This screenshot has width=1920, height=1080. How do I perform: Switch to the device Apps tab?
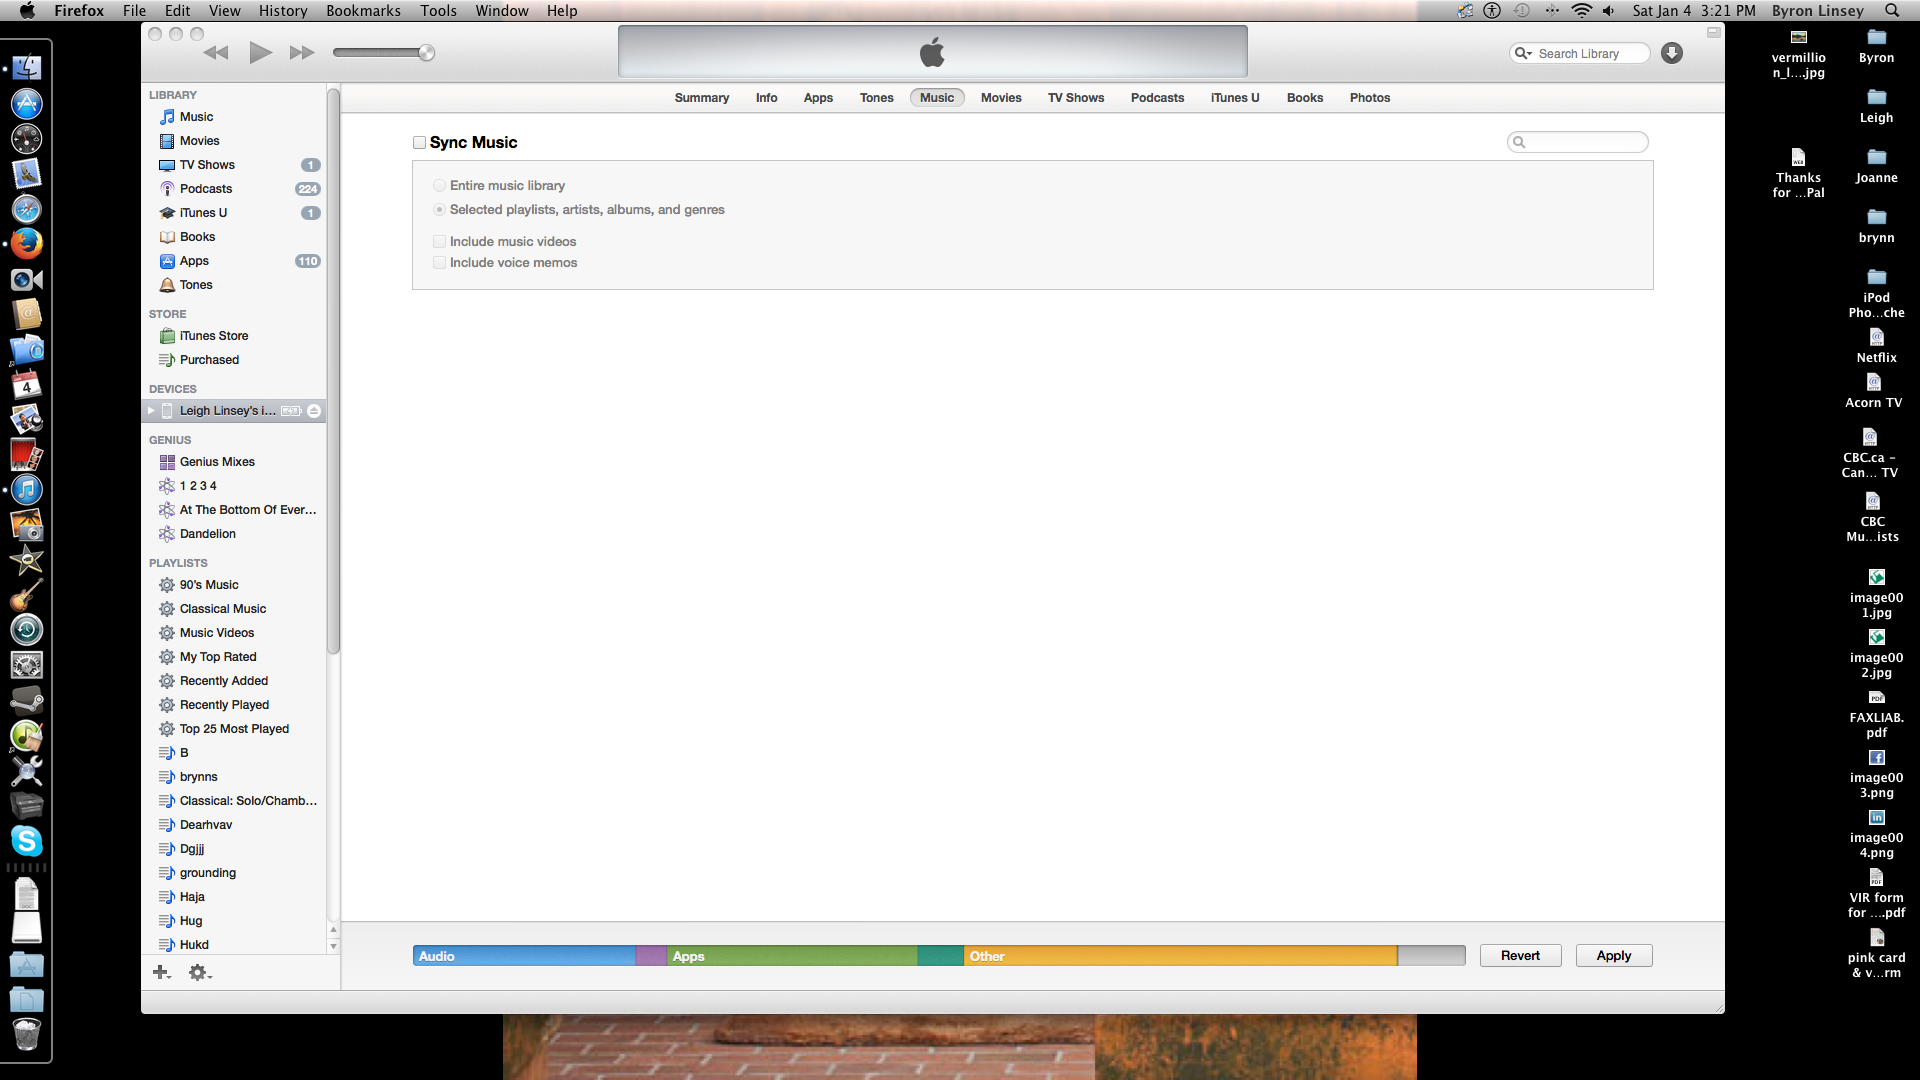818,98
